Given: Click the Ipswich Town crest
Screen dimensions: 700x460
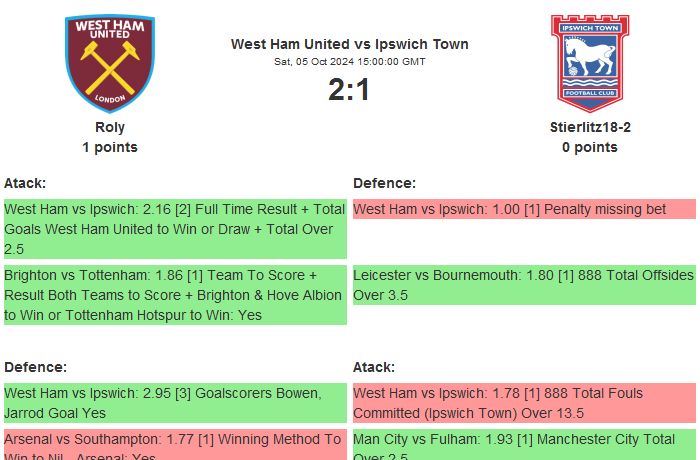Looking at the screenshot, I should point(589,62).
